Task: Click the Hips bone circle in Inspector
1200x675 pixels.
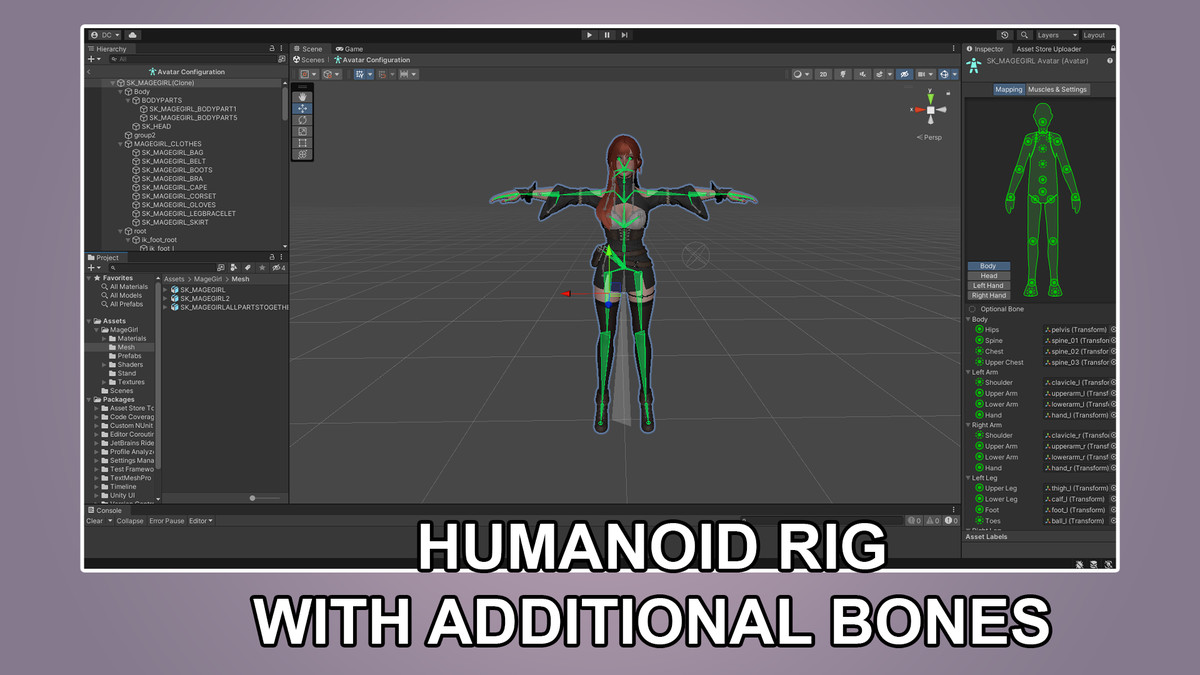Action: pyautogui.click(x=980, y=329)
